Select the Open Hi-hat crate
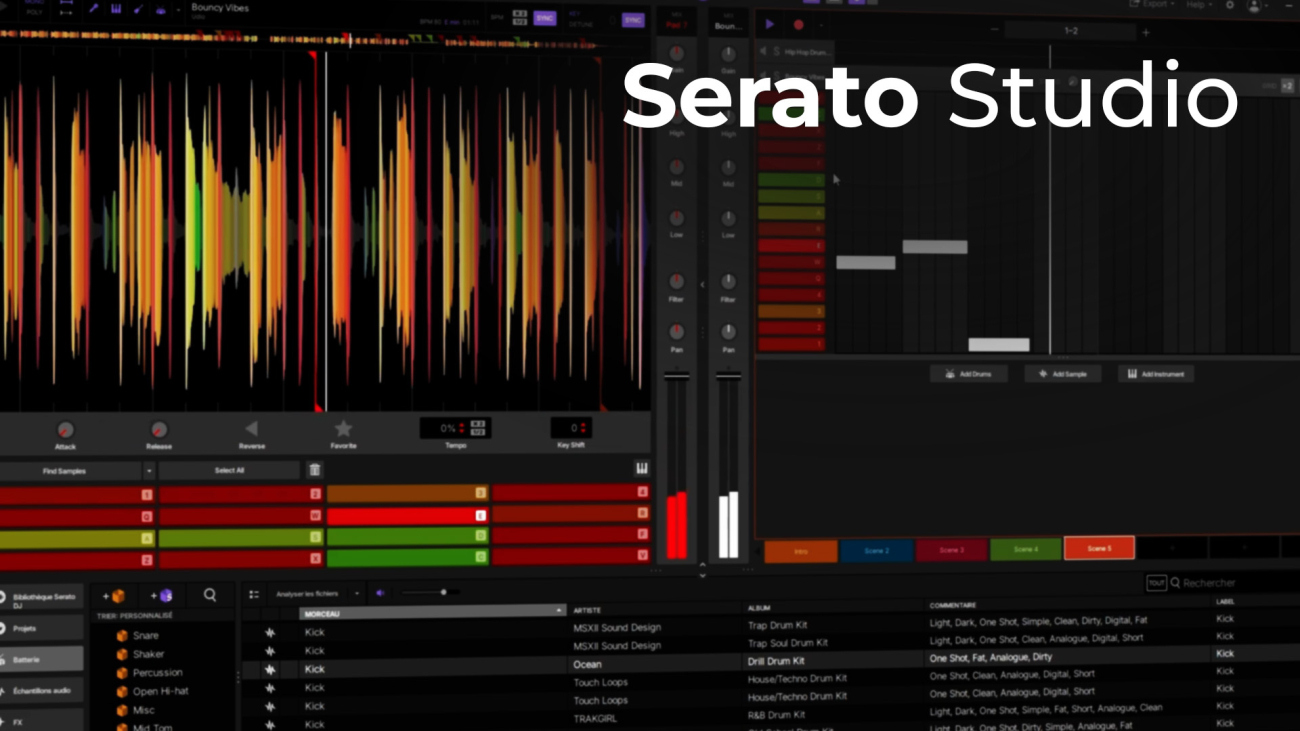 pos(160,691)
